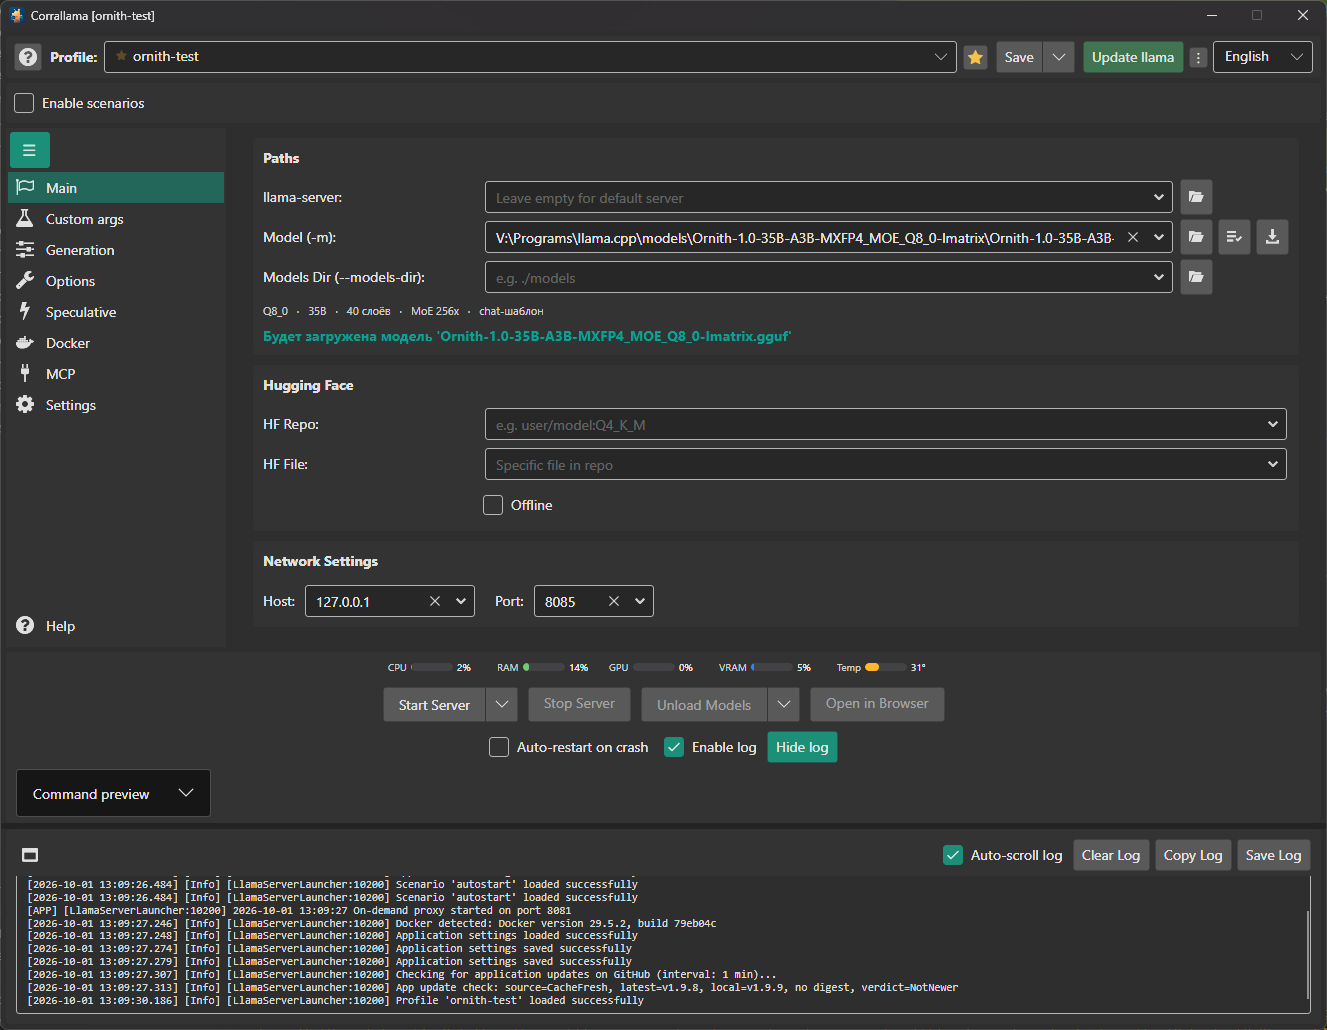Go to Custom args section

(115, 219)
